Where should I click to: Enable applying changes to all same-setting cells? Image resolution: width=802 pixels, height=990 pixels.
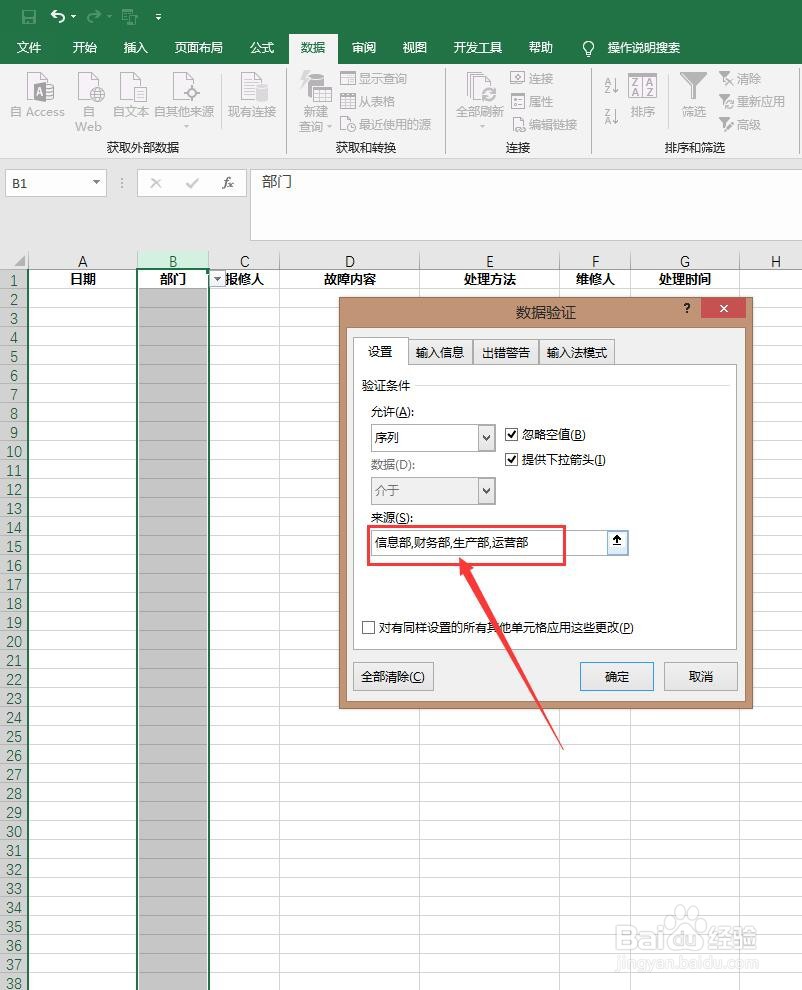(x=369, y=628)
